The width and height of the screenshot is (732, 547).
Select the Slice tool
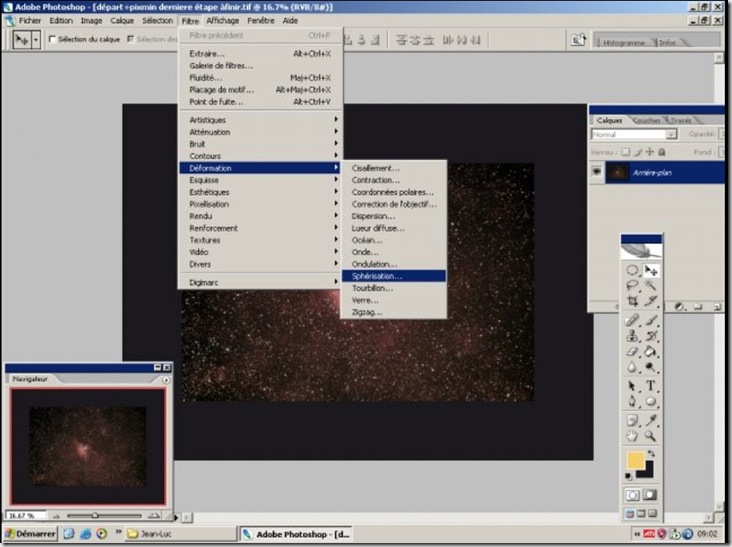651,301
